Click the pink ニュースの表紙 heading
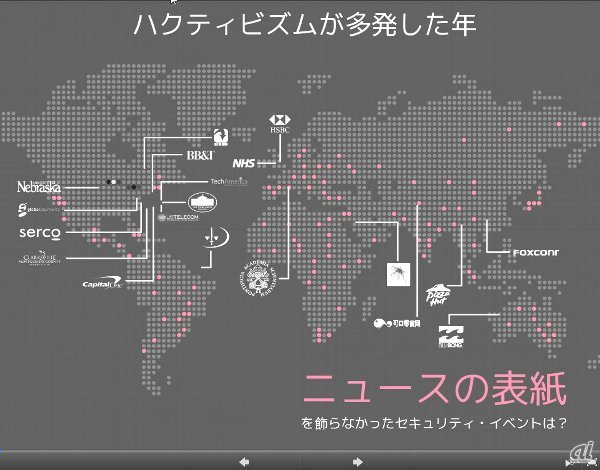This screenshot has width=600, height=470. (x=435, y=389)
